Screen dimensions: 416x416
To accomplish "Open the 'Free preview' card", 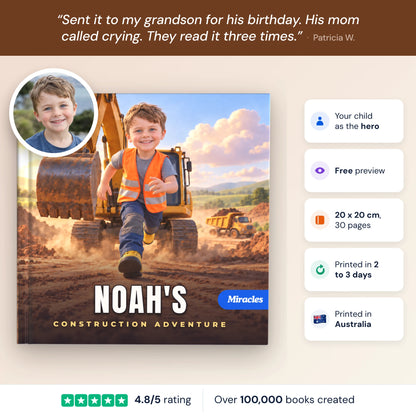I will [x=354, y=171].
